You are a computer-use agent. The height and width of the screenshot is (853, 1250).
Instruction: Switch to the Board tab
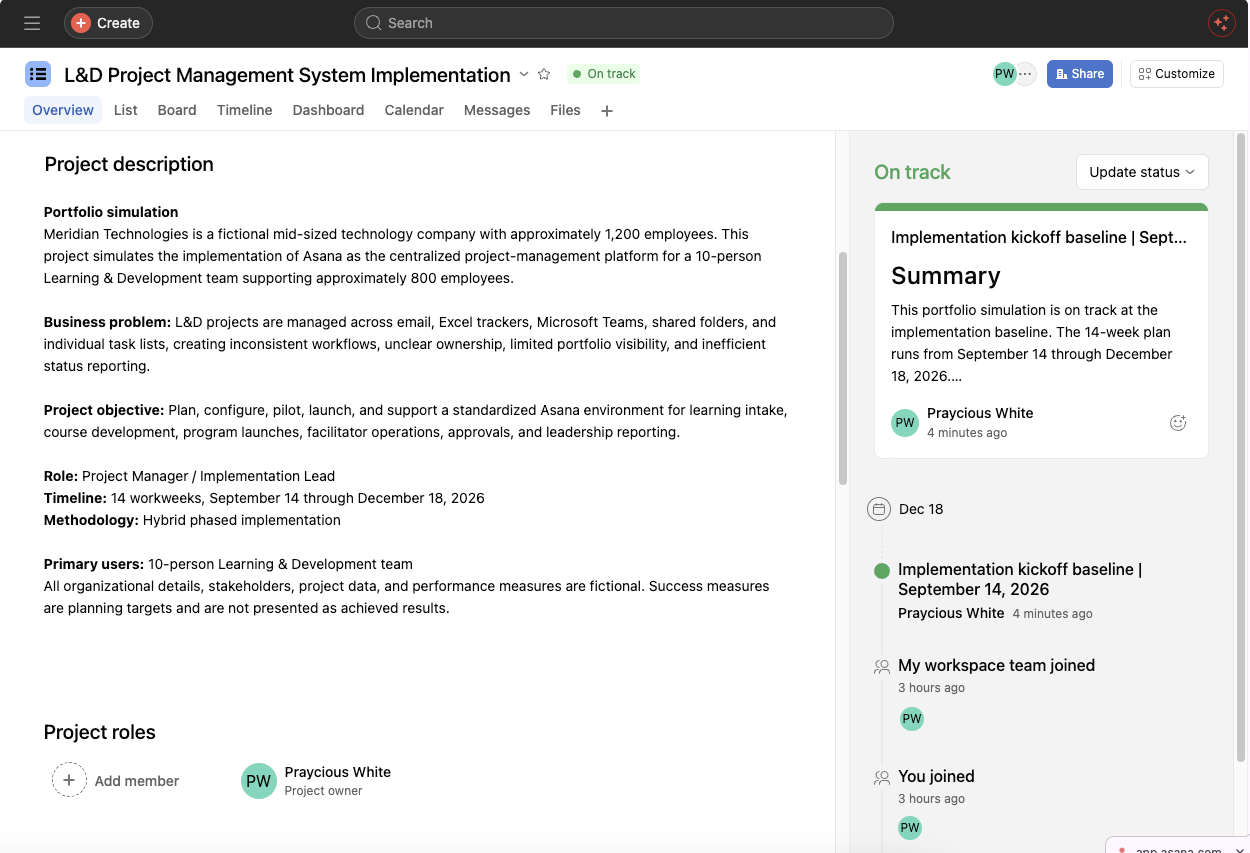[177, 110]
